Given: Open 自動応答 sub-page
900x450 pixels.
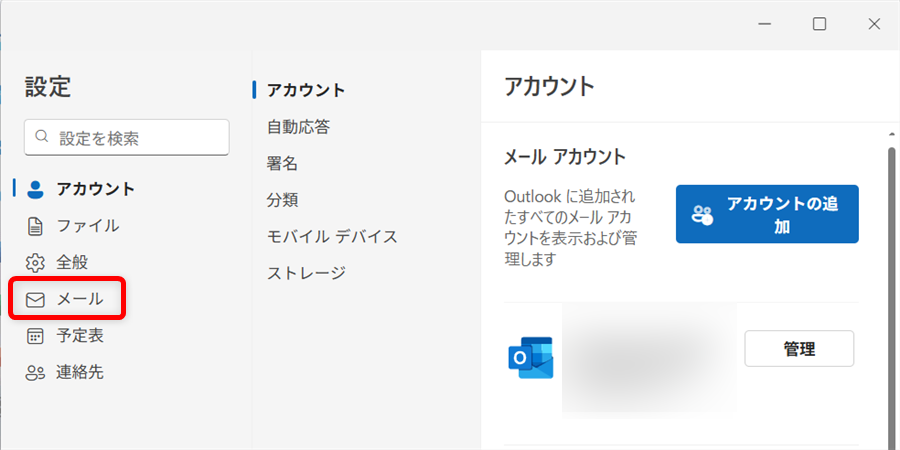Looking at the screenshot, I should (x=298, y=127).
